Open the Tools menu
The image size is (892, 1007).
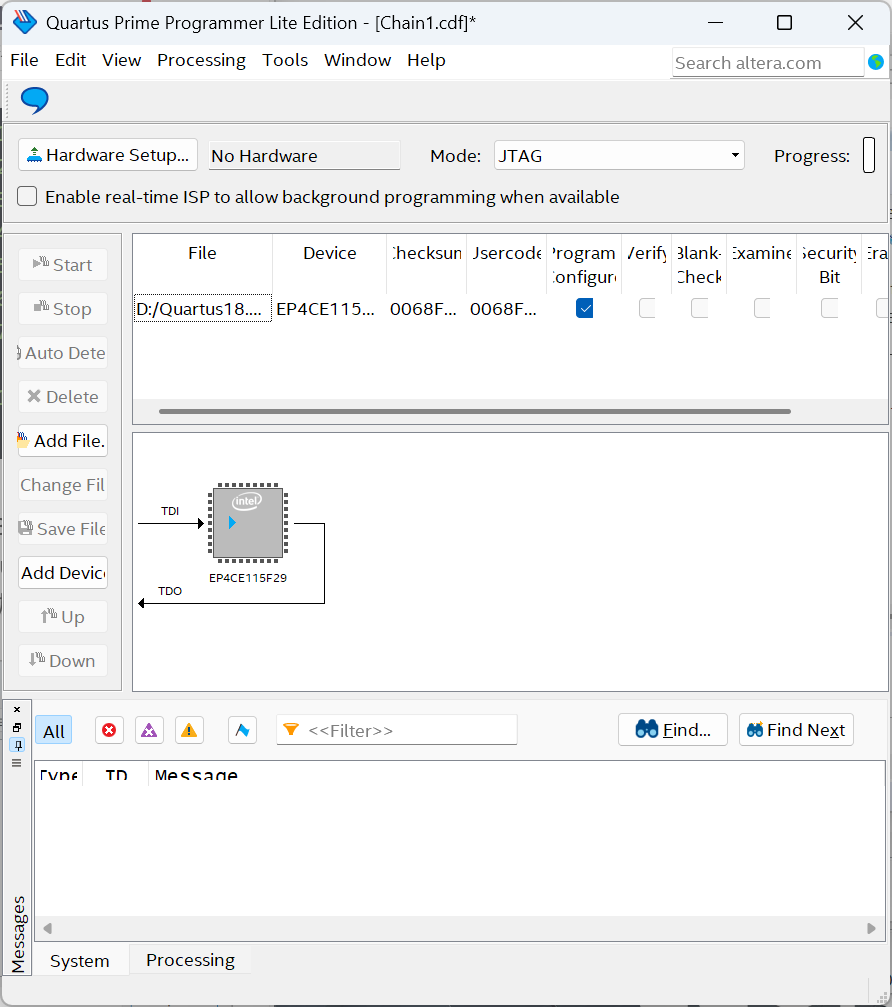tap(285, 60)
